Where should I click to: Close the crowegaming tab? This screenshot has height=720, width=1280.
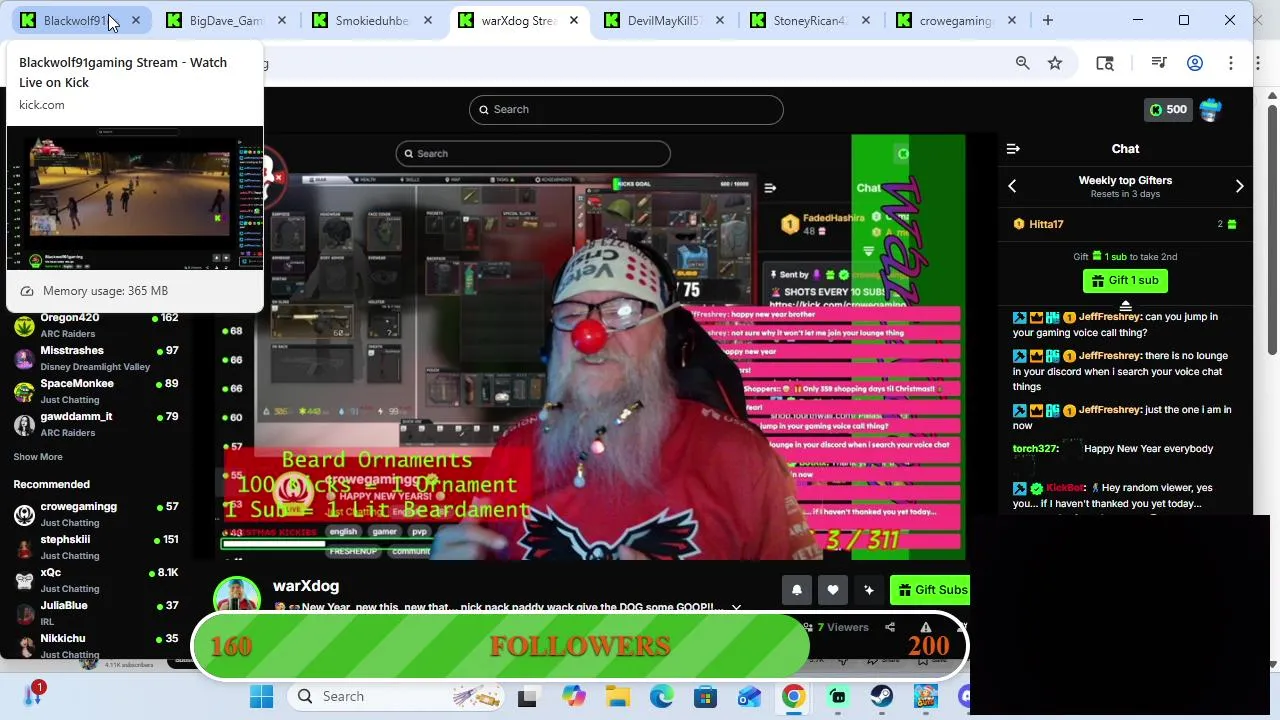click(1012, 20)
